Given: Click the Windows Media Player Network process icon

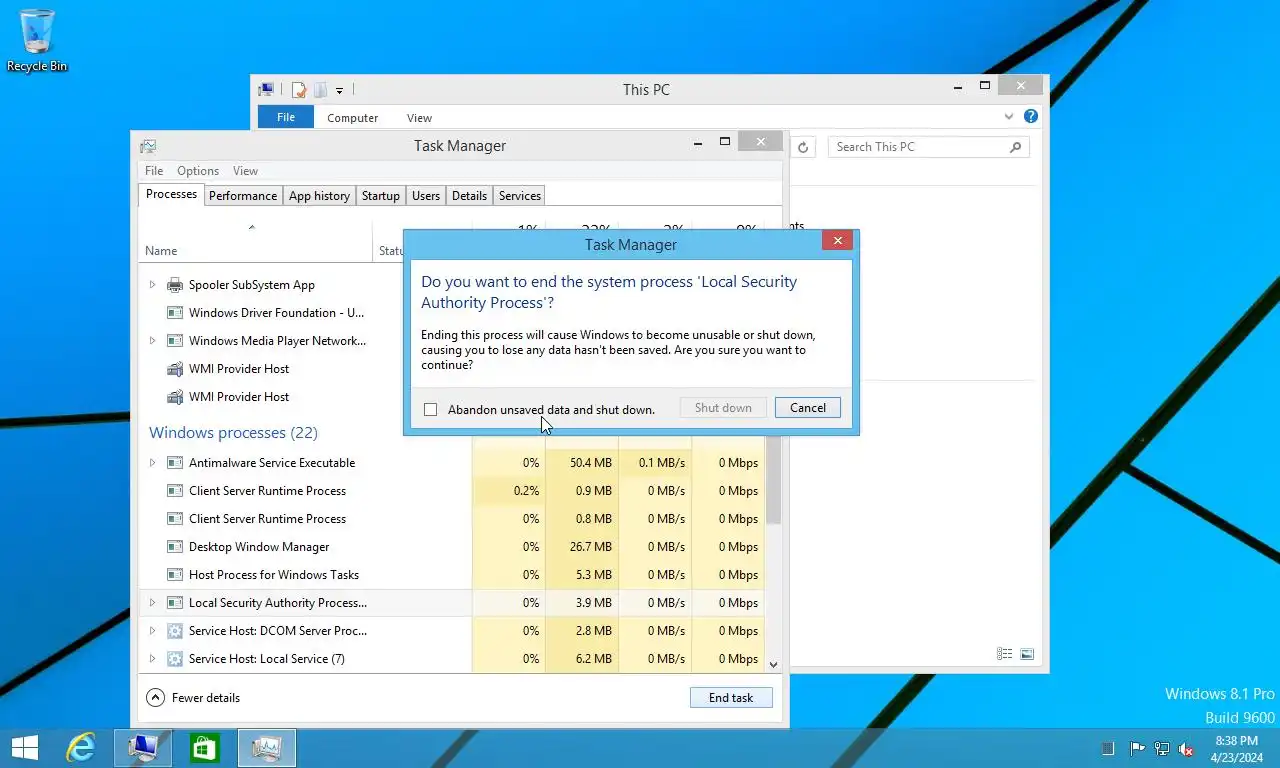Looking at the screenshot, I should 175,341.
